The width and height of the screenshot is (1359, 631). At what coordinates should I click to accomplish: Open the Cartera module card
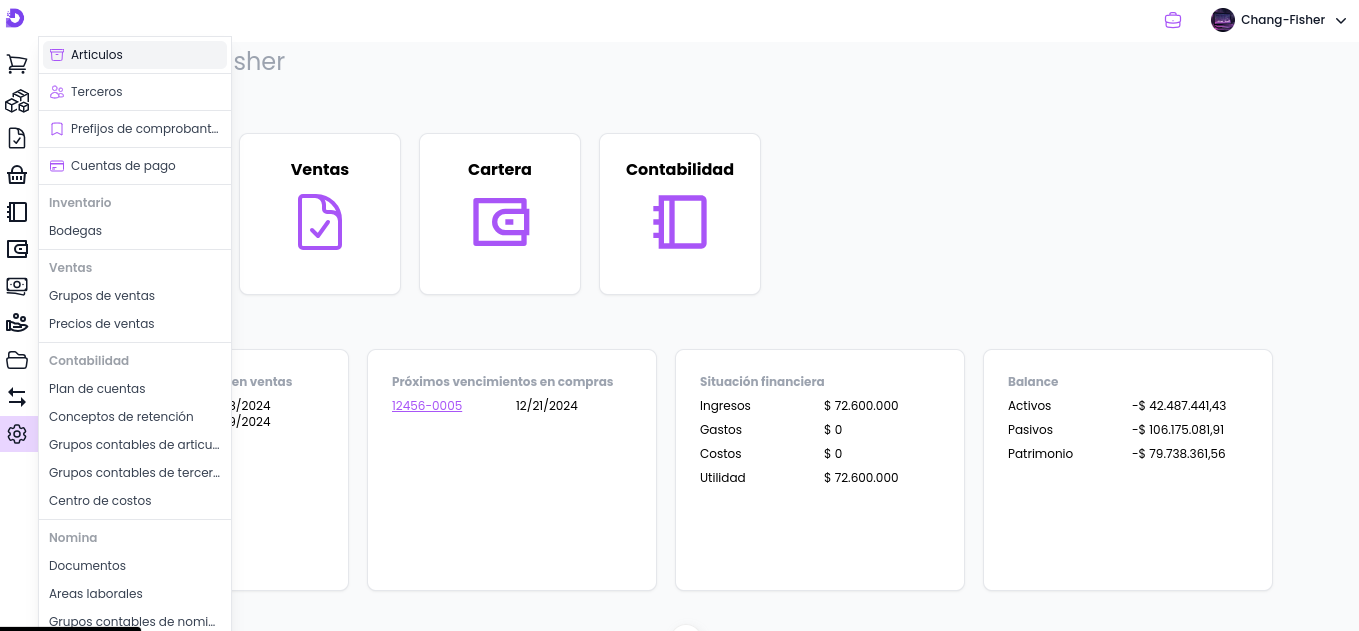coord(500,214)
